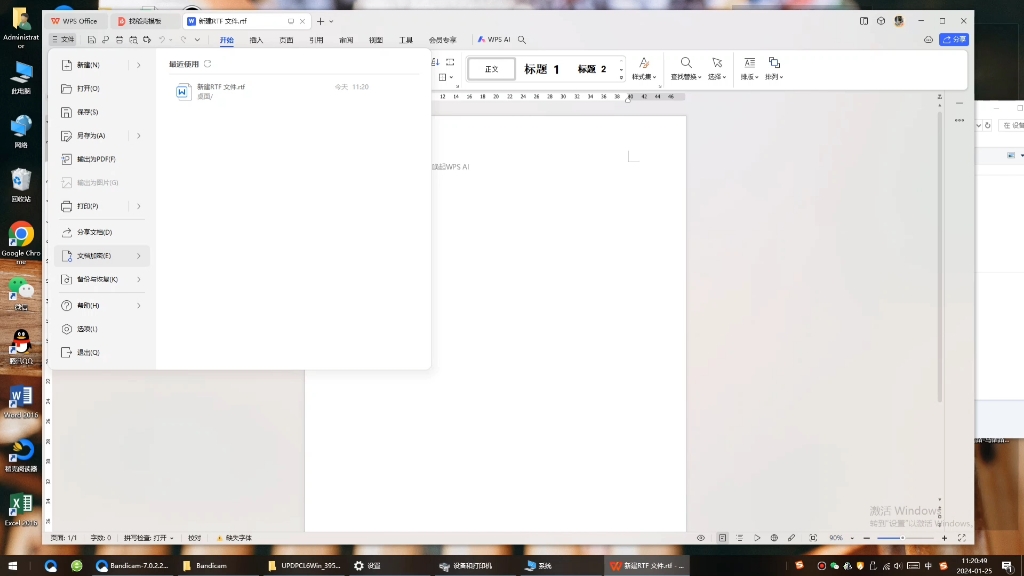Screen dimensions: 1024x576
Task: Open 备份与恢复(K) backup and recovery
Action: (x=97, y=280)
